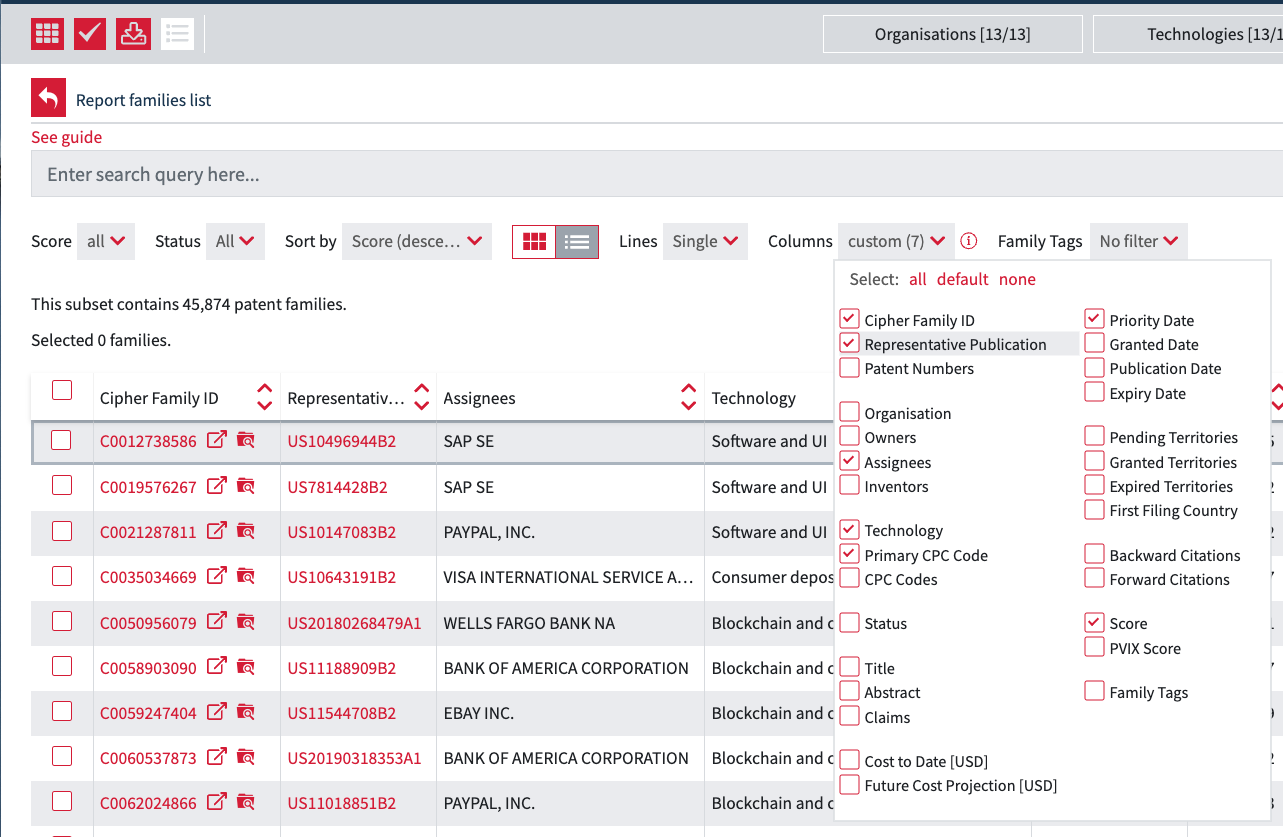Collapse the Columns custom (7) dropdown

point(896,241)
